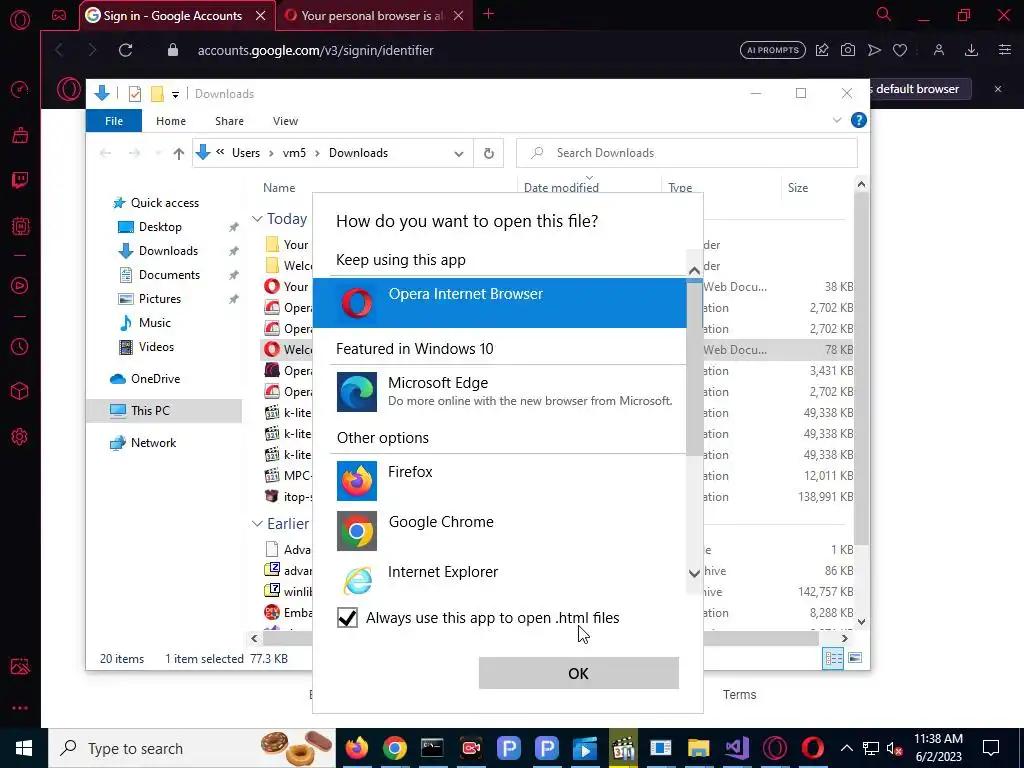Confirm the dialog with OK

click(x=579, y=673)
